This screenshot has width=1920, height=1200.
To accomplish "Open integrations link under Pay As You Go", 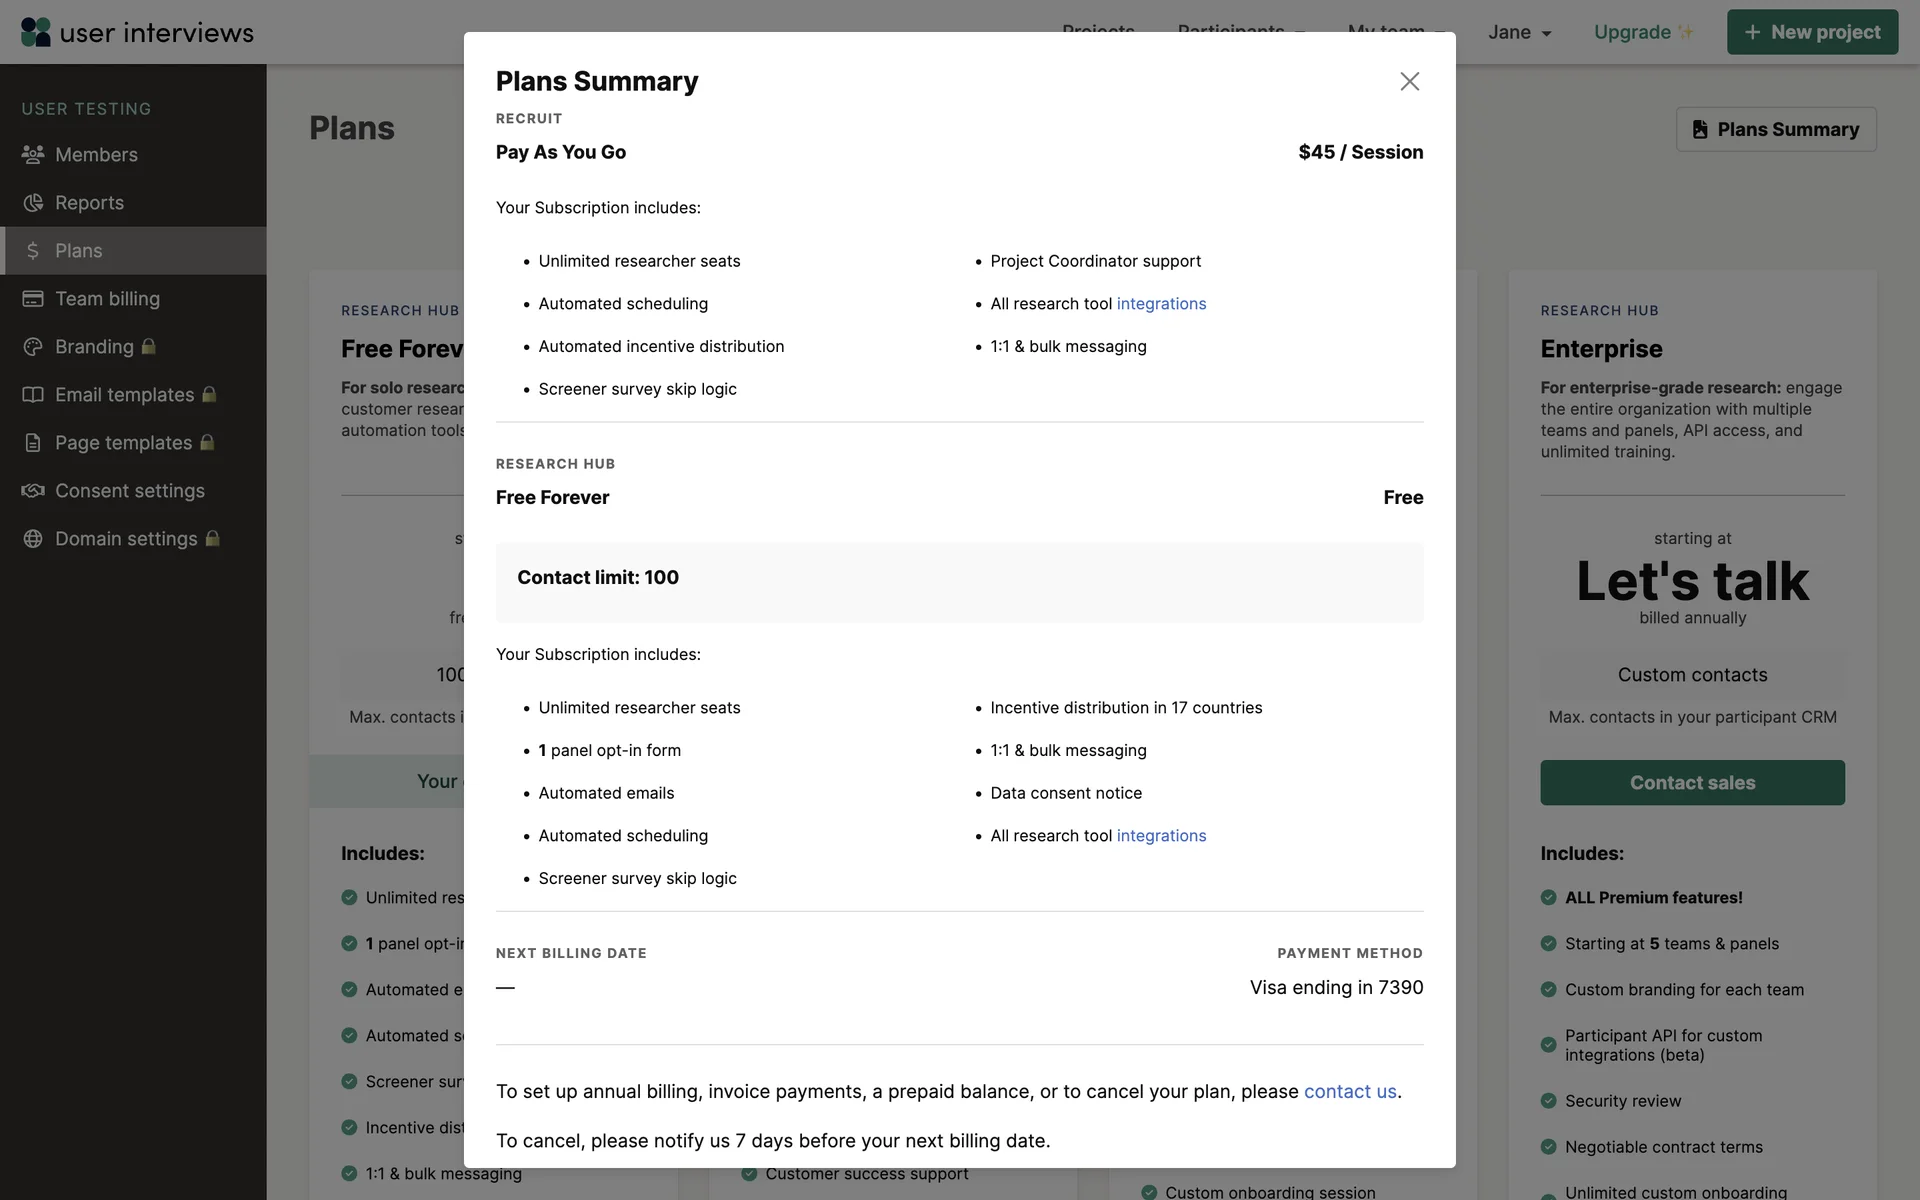I will 1161,304.
